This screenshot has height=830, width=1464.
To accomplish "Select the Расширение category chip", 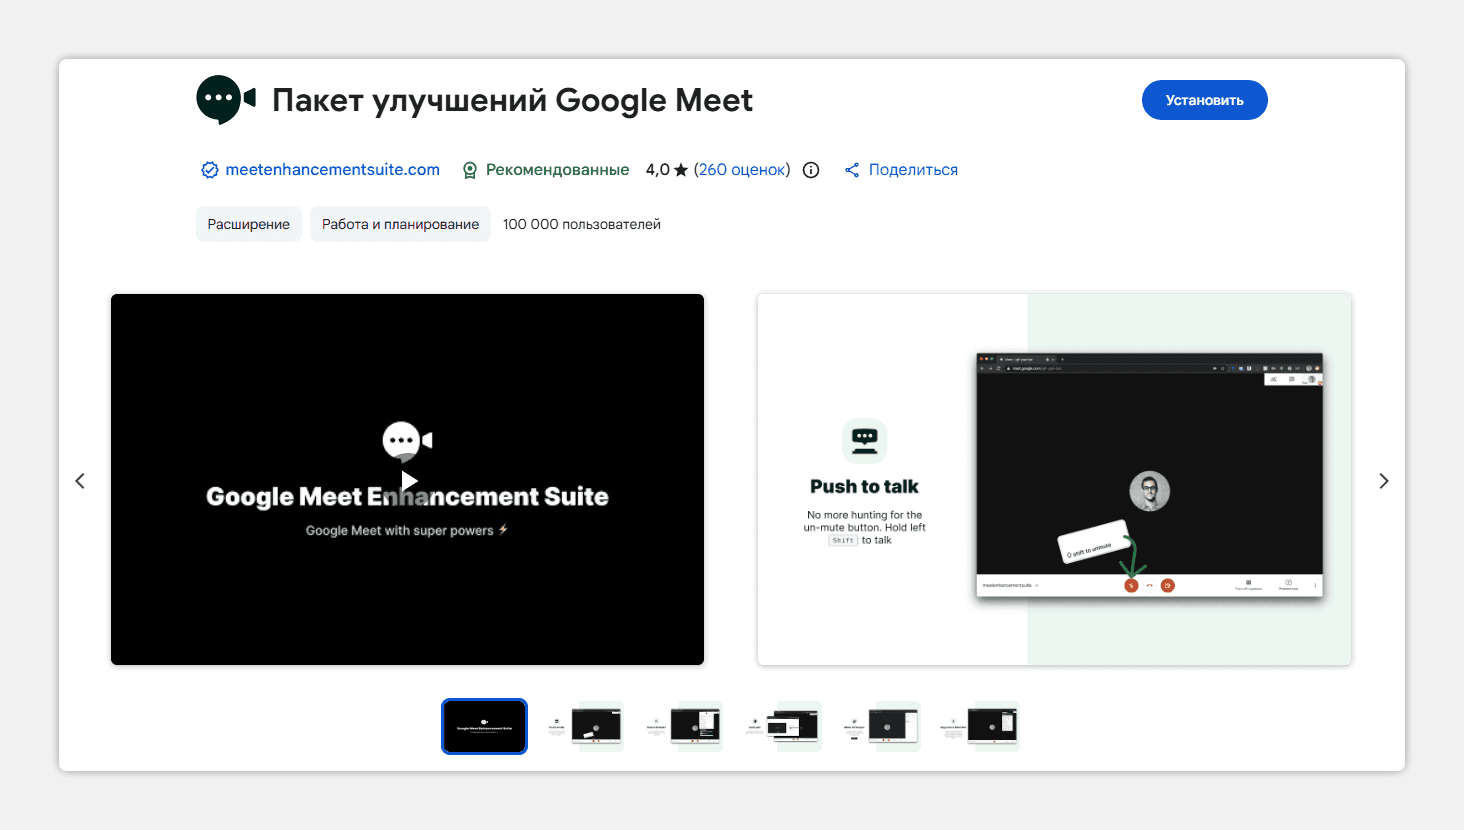I will (x=248, y=224).
